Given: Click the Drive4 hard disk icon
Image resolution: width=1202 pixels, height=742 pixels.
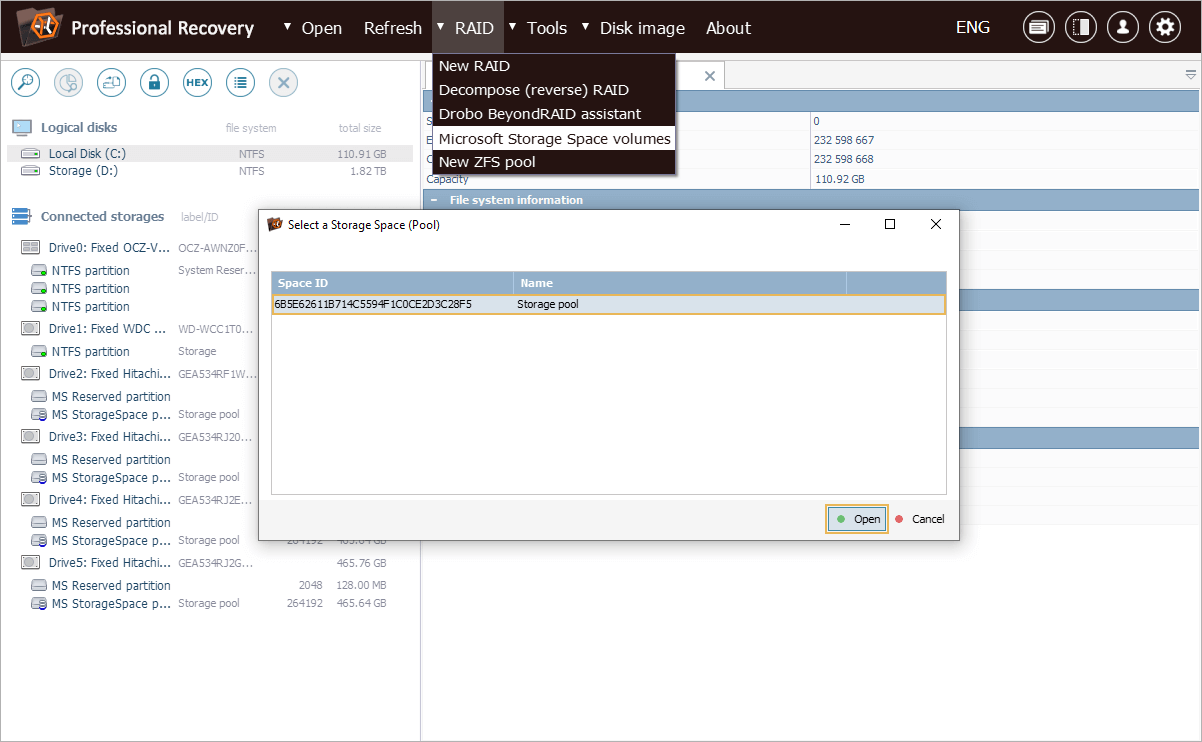Looking at the screenshot, I should point(31,499).
